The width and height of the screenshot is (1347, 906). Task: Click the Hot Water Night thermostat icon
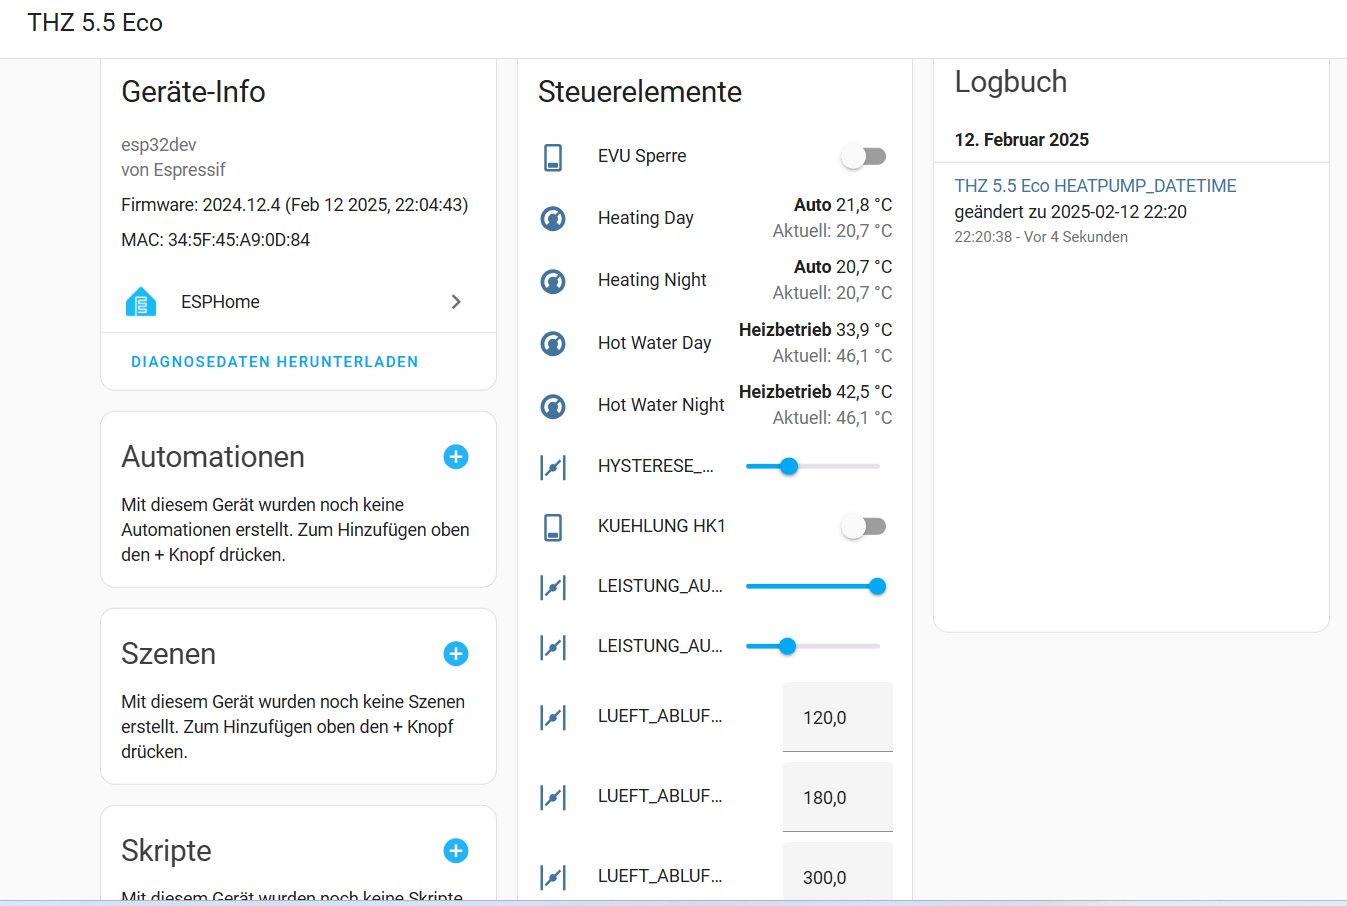click(553, 406)
